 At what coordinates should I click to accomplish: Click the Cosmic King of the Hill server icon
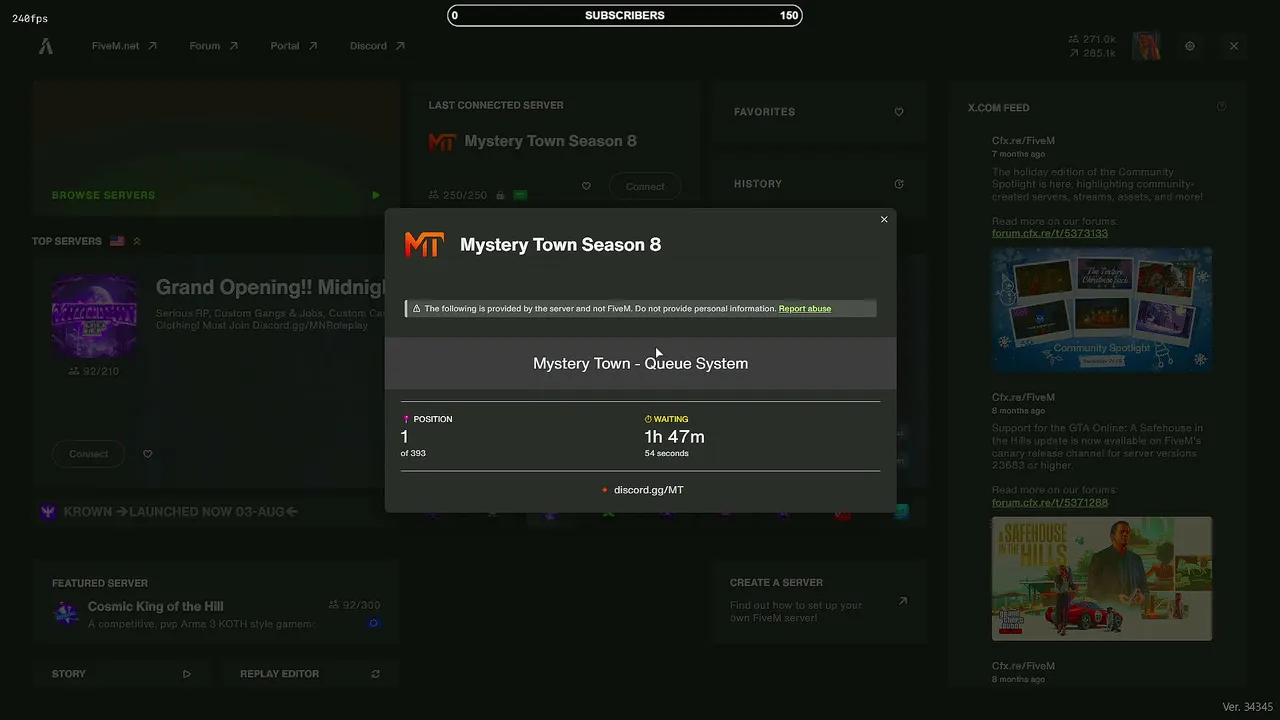(x=66, y=613)
